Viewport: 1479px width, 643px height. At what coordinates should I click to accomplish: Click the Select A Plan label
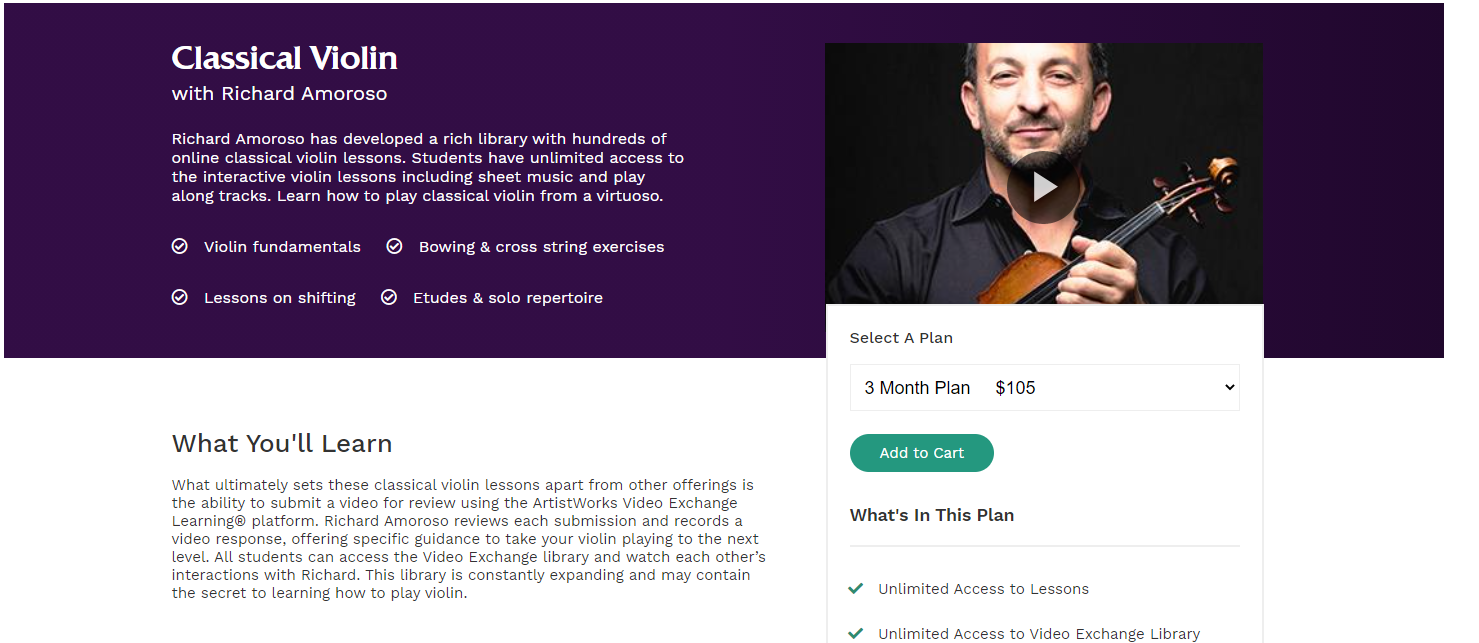pyautogui.click(x=901, y=338)
